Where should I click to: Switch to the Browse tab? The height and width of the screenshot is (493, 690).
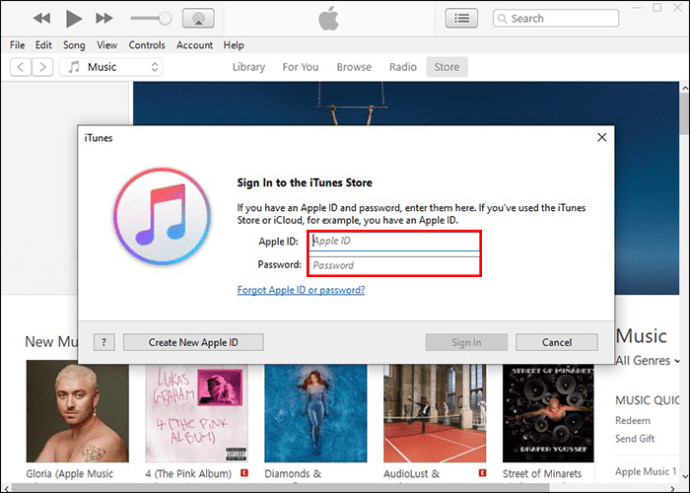coord(354,67)
